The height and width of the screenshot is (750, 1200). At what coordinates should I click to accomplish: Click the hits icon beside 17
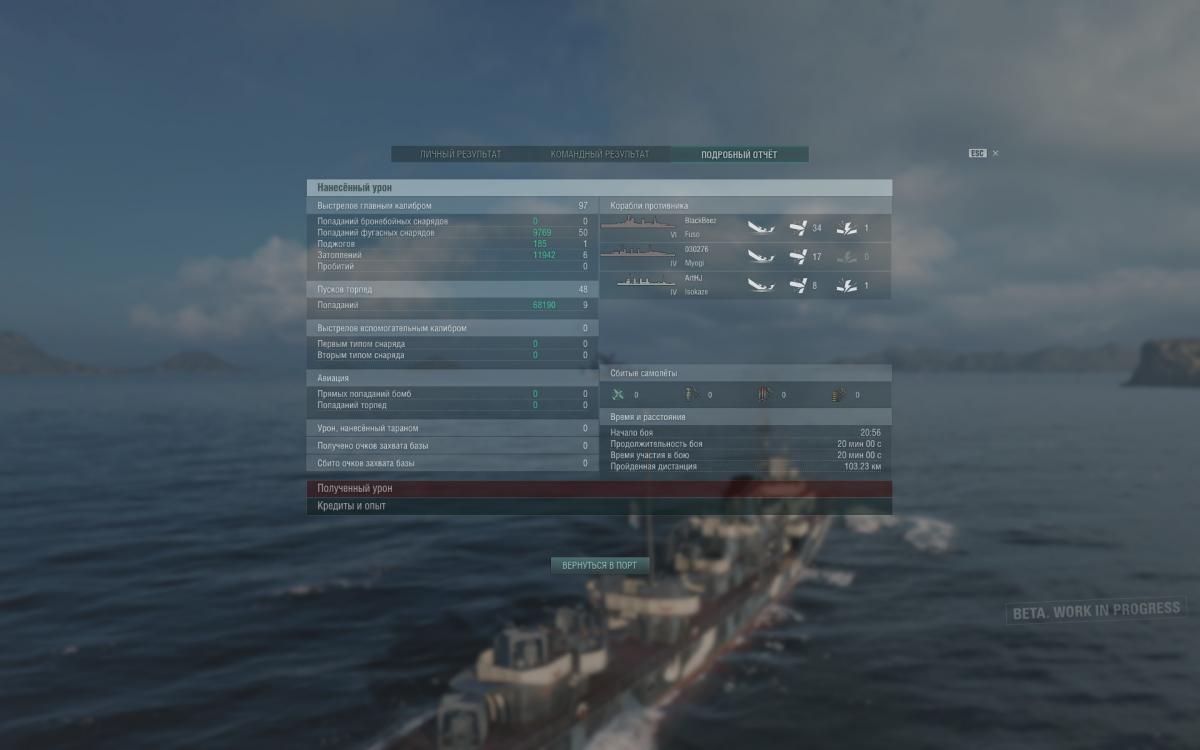798,257
